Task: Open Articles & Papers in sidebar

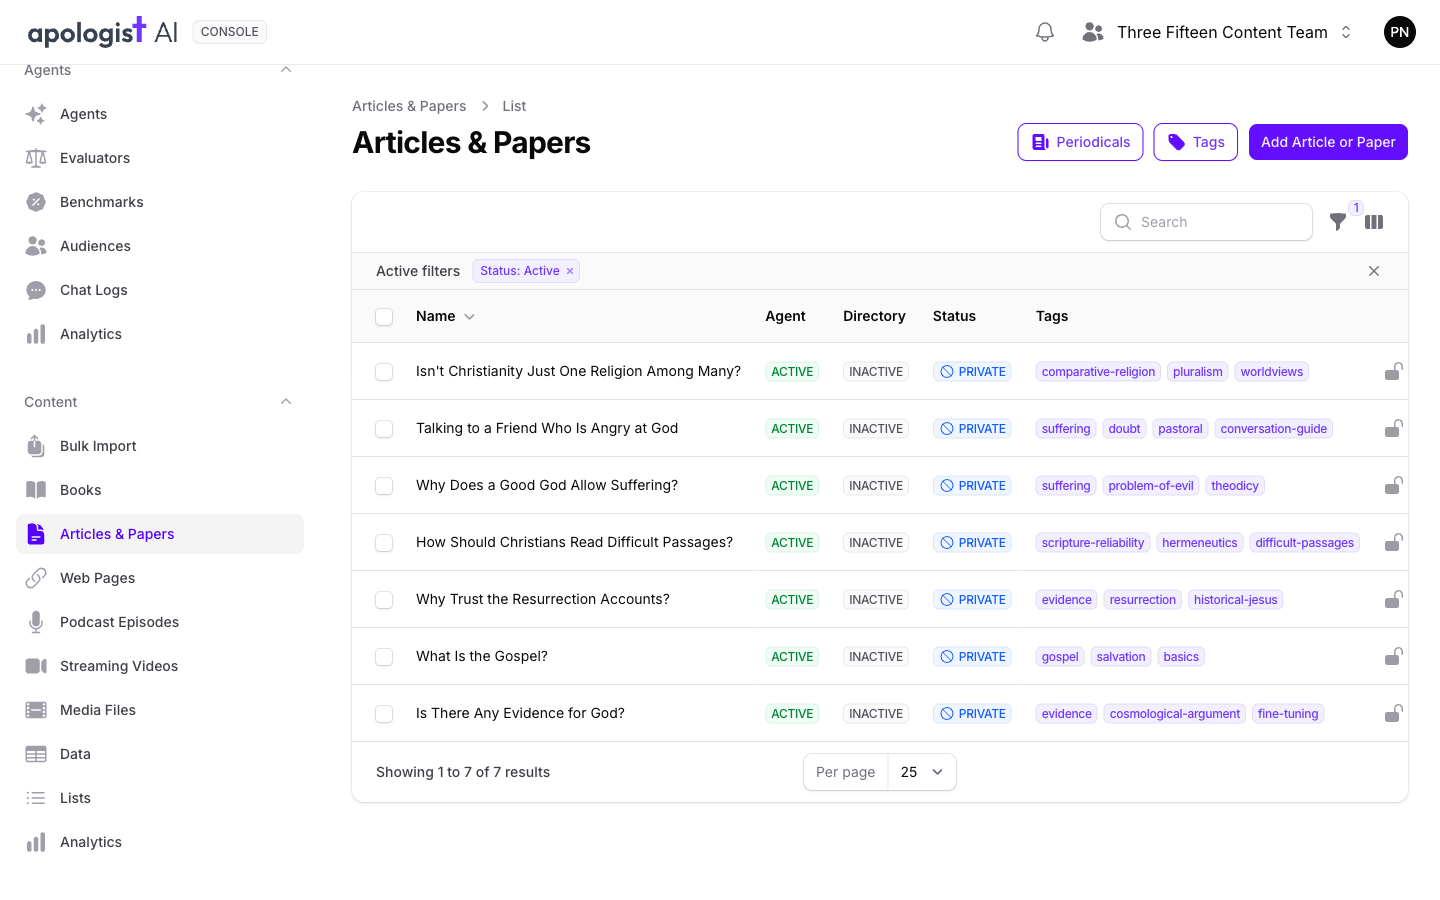Action: pyautogui.click(x=160, y=534)
